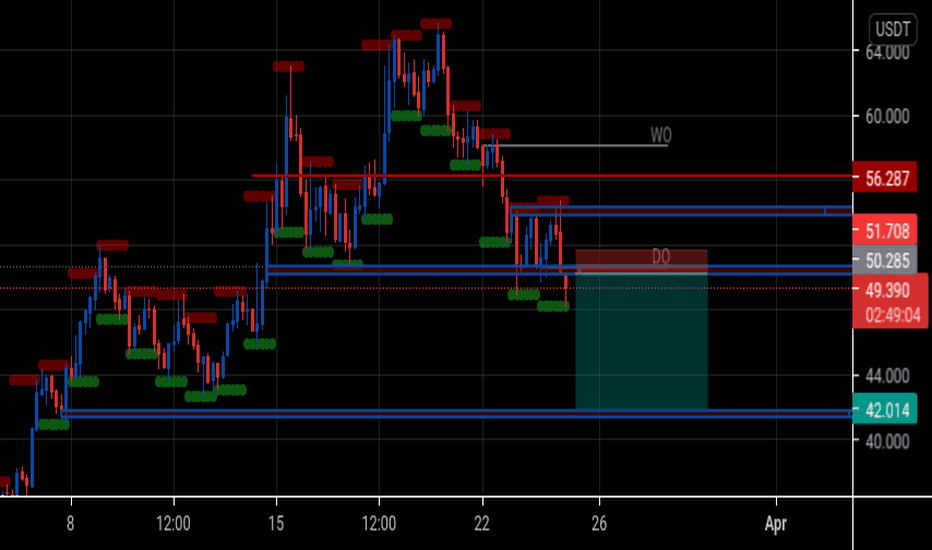This screenshot has height=550, width=932.
Task: Click the '8' date axis label
Action: pos(70,524)
